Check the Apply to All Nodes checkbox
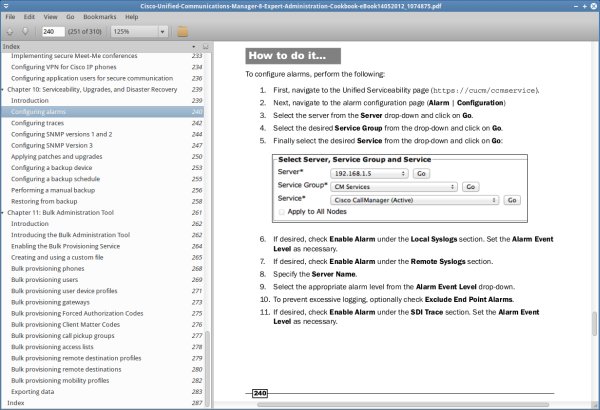Image resolution: width=600 pixels, height=410 pixels. (282, 212)
